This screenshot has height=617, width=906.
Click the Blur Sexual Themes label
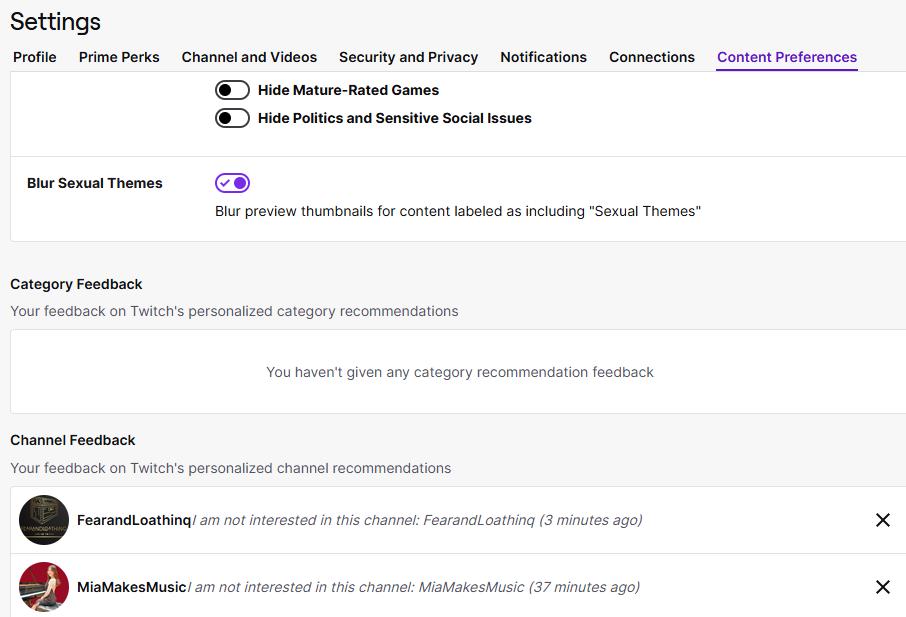pyautogui.click(x=95, y=182)
